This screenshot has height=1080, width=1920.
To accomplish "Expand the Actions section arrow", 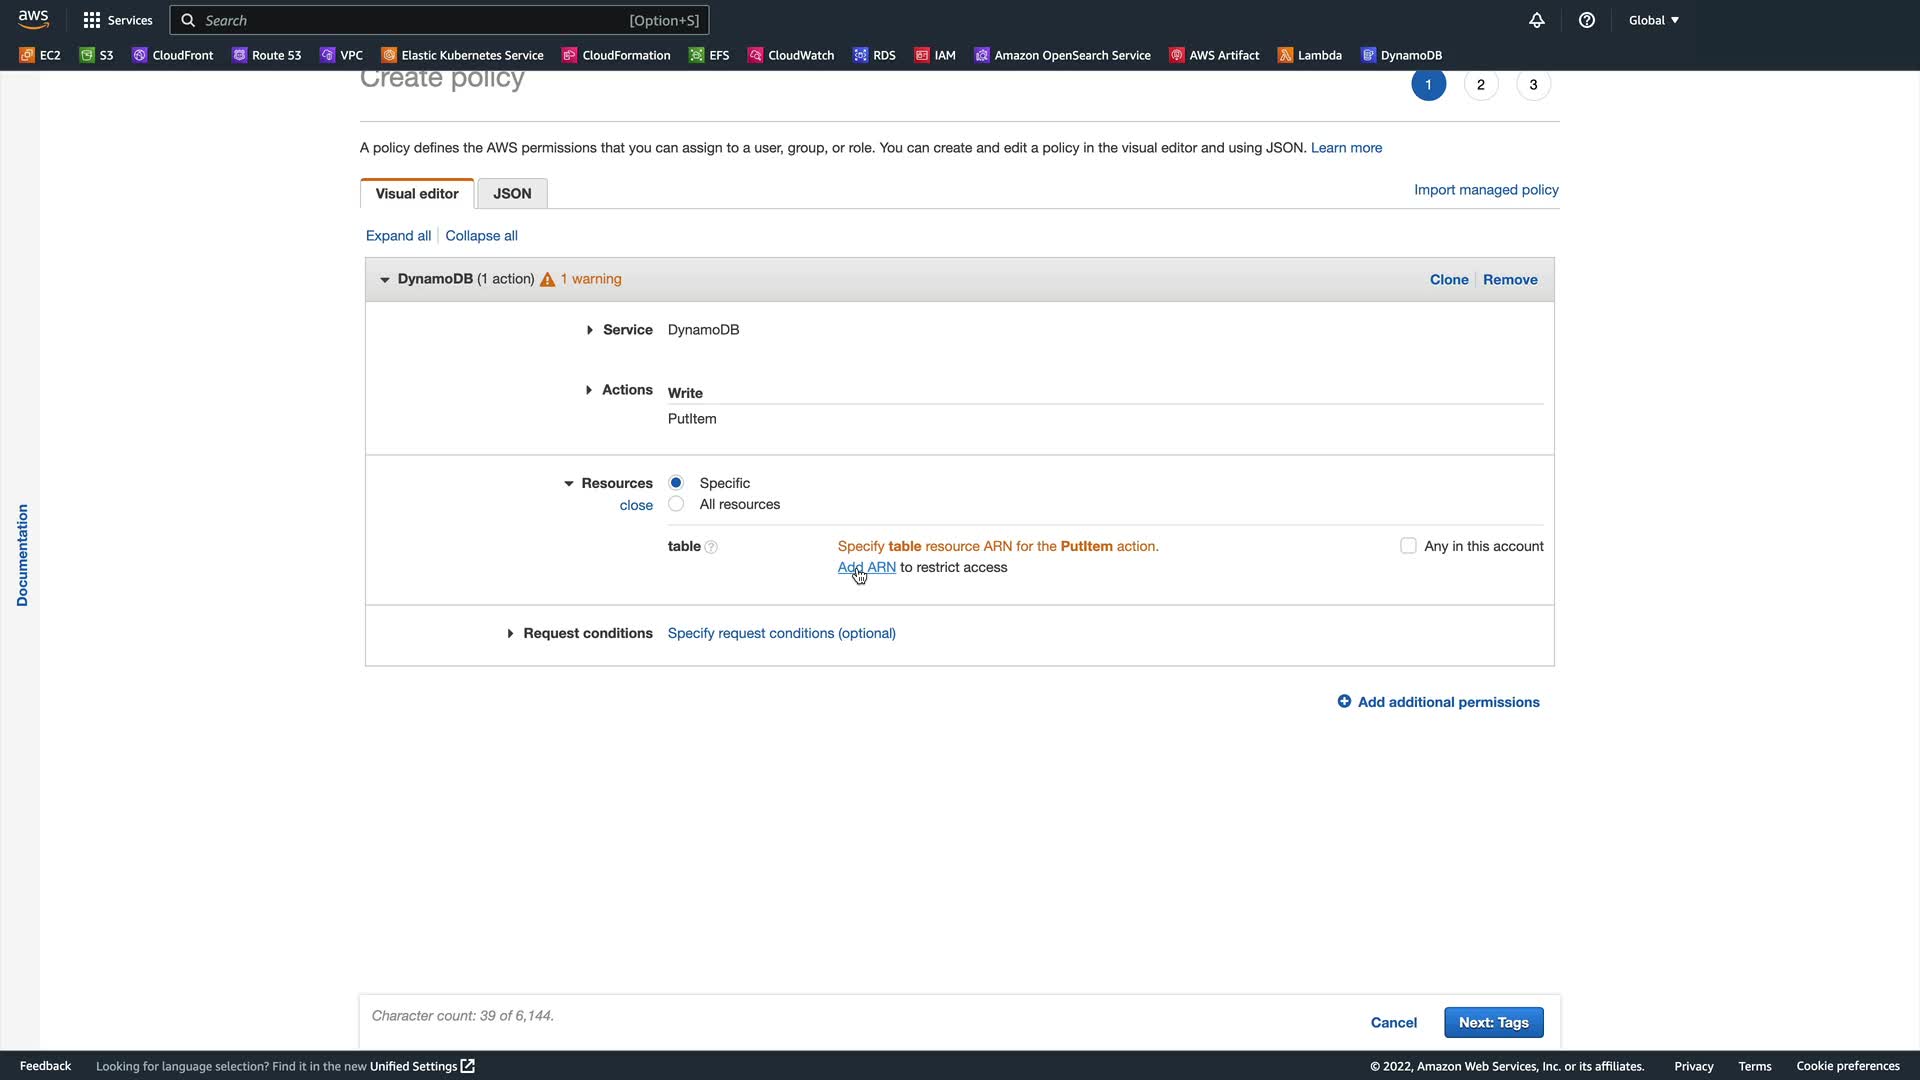I will [589, 390].
